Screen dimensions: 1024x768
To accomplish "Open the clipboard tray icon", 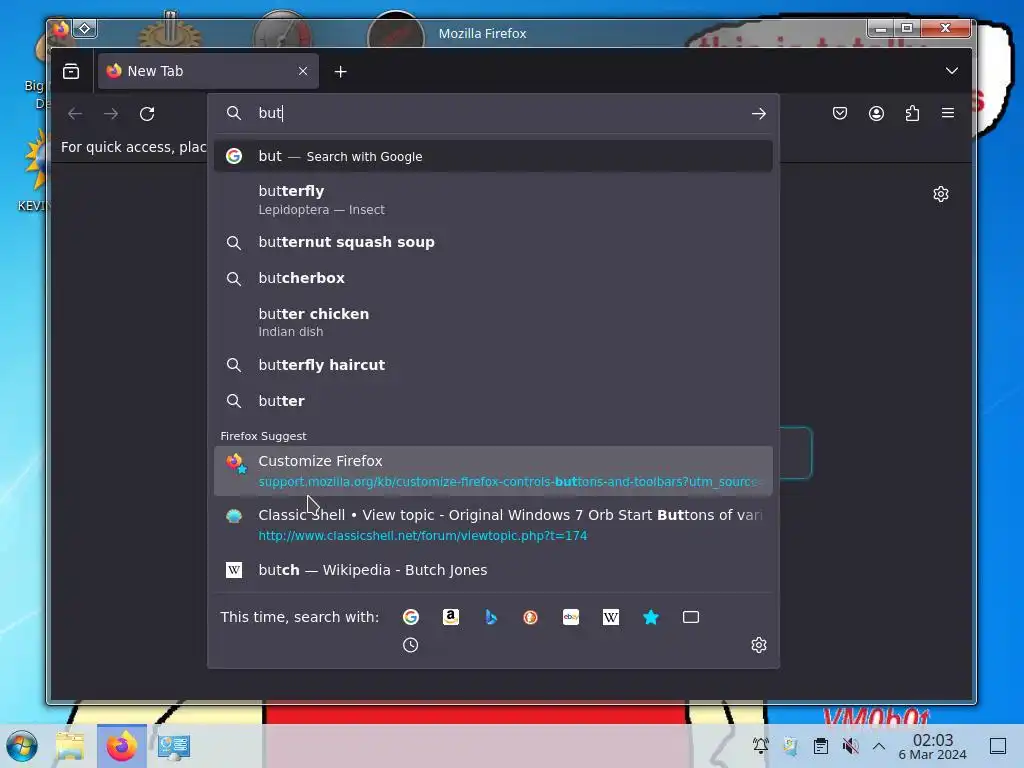I will tap(820, 745).
